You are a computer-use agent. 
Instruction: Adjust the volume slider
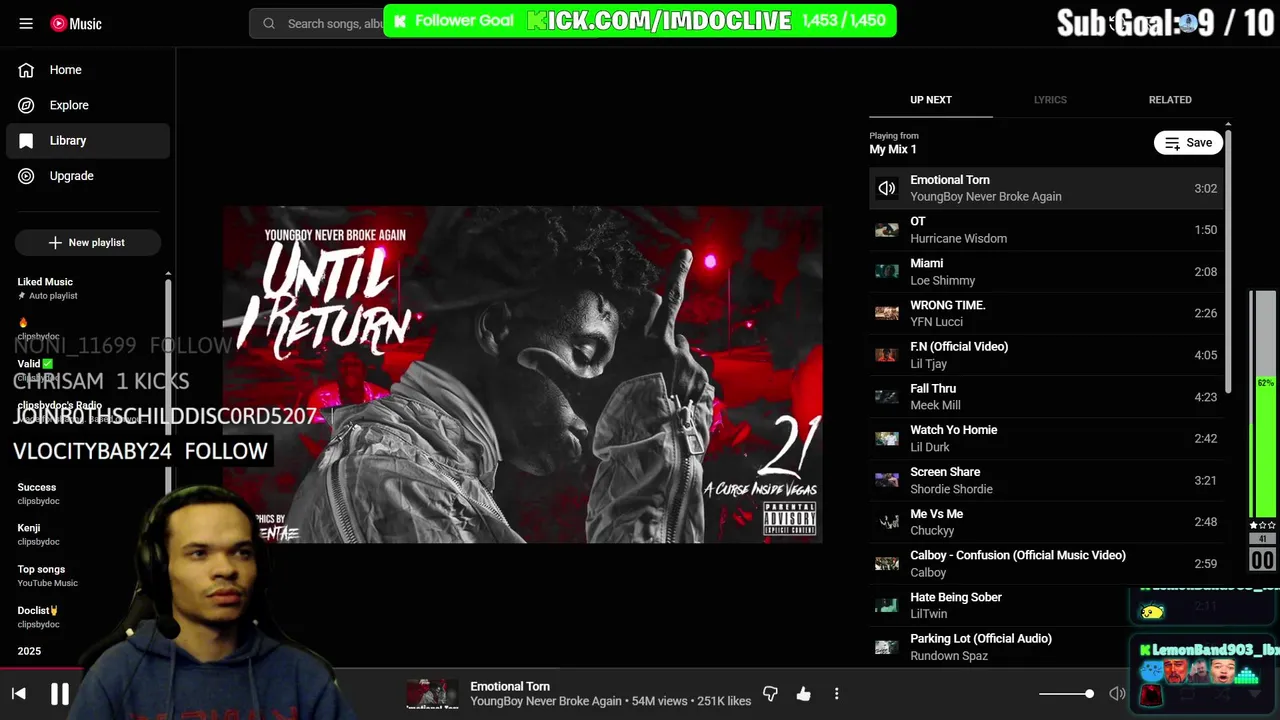[1066, 693]
